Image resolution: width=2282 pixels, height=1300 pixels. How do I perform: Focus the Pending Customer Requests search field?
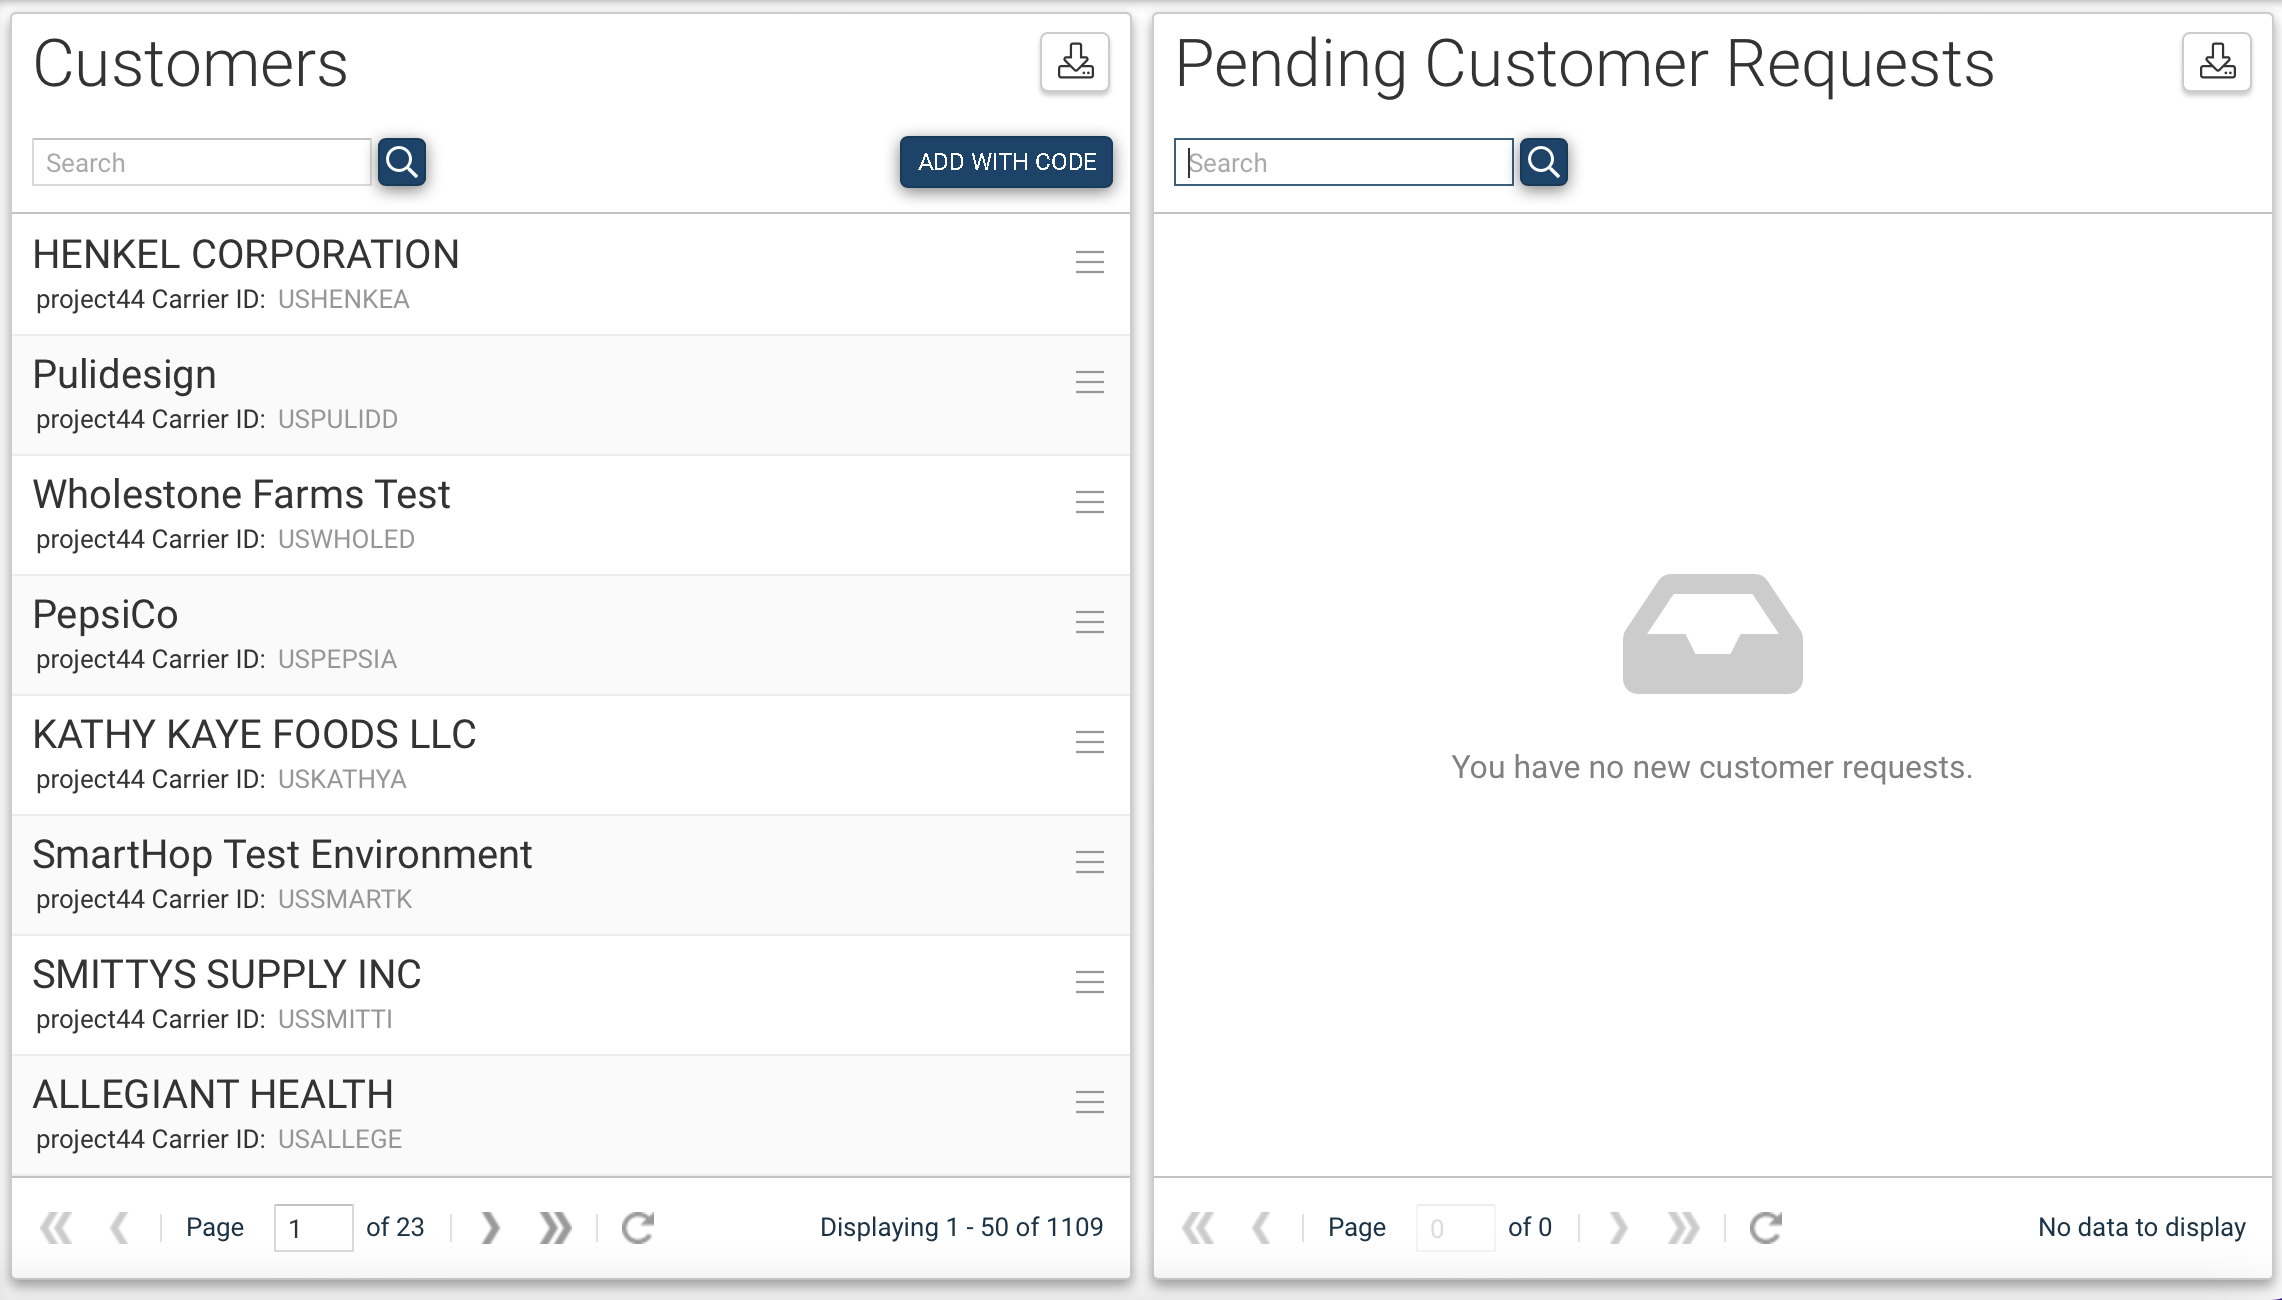point(1343,162)
